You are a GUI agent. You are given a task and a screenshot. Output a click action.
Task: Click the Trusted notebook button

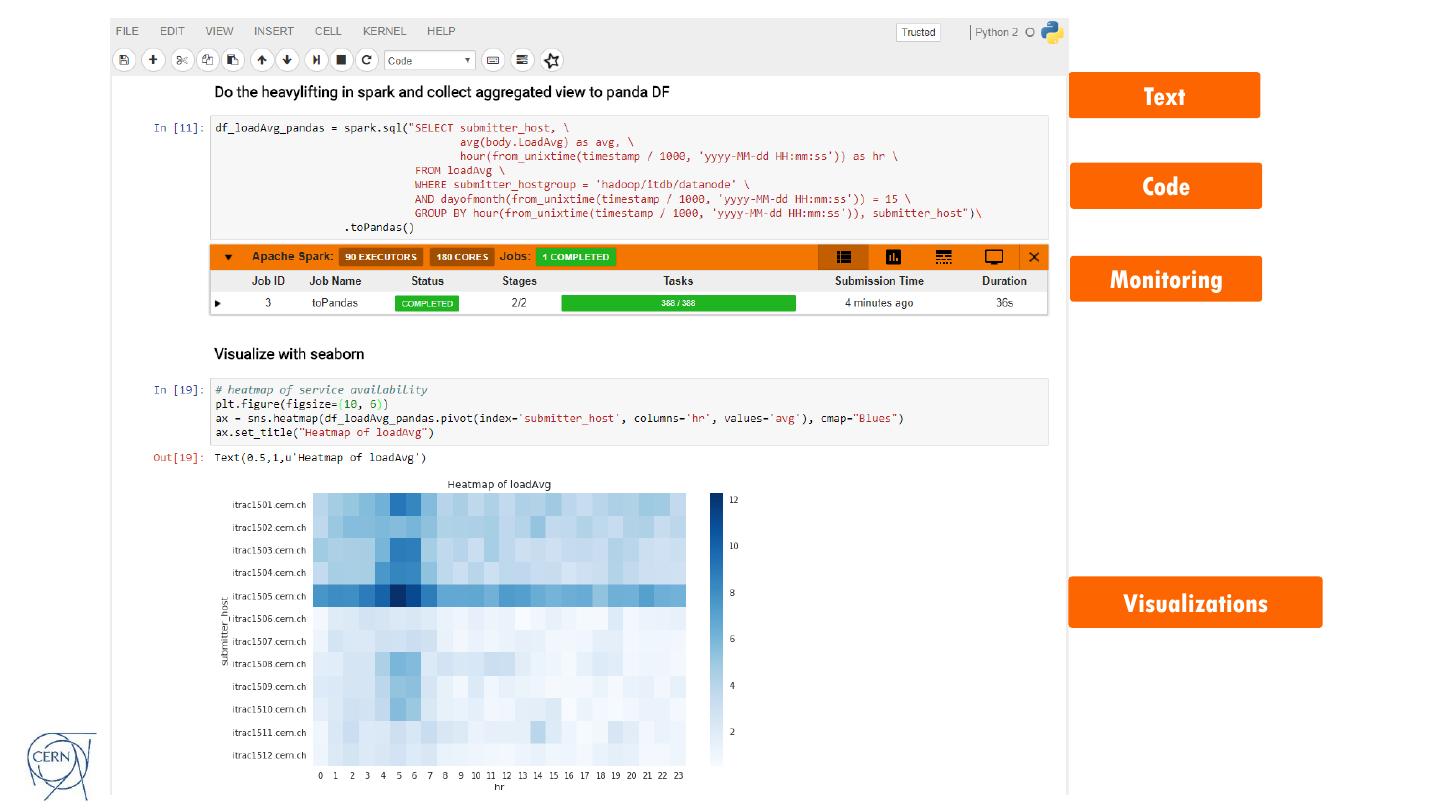[x=918, y=32]
